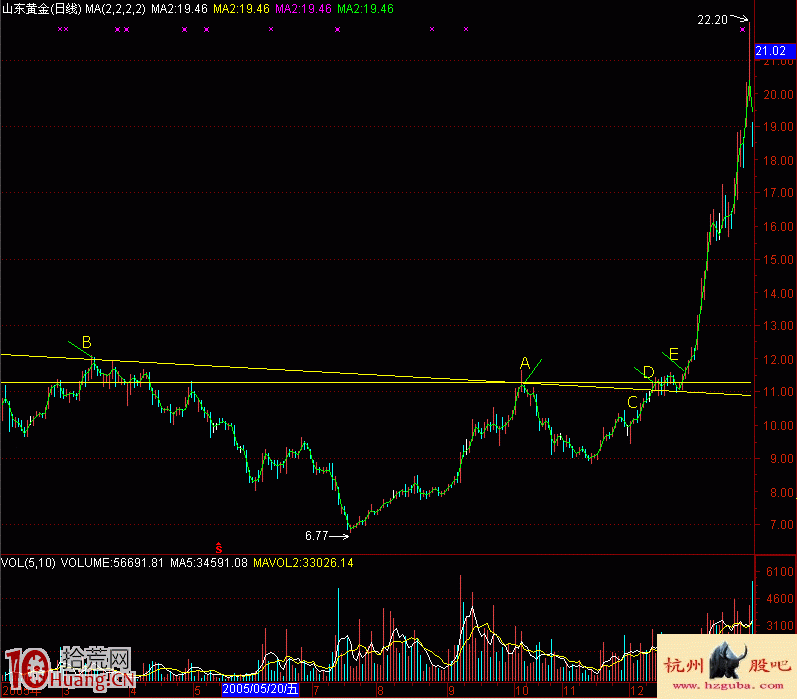Image resolution: width=797 pixels, height=699 pixels.
Task: Select annotation letter B
Action: coord(86,342)
